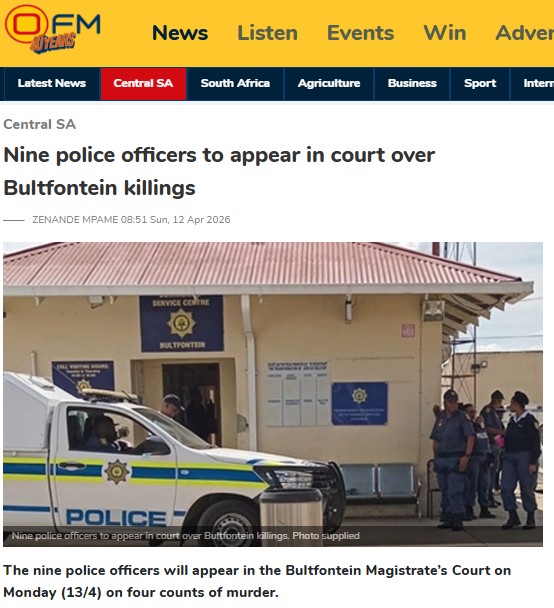Open the Listen menu item
The height and width of the screenshot is (608, 554).
268,33
